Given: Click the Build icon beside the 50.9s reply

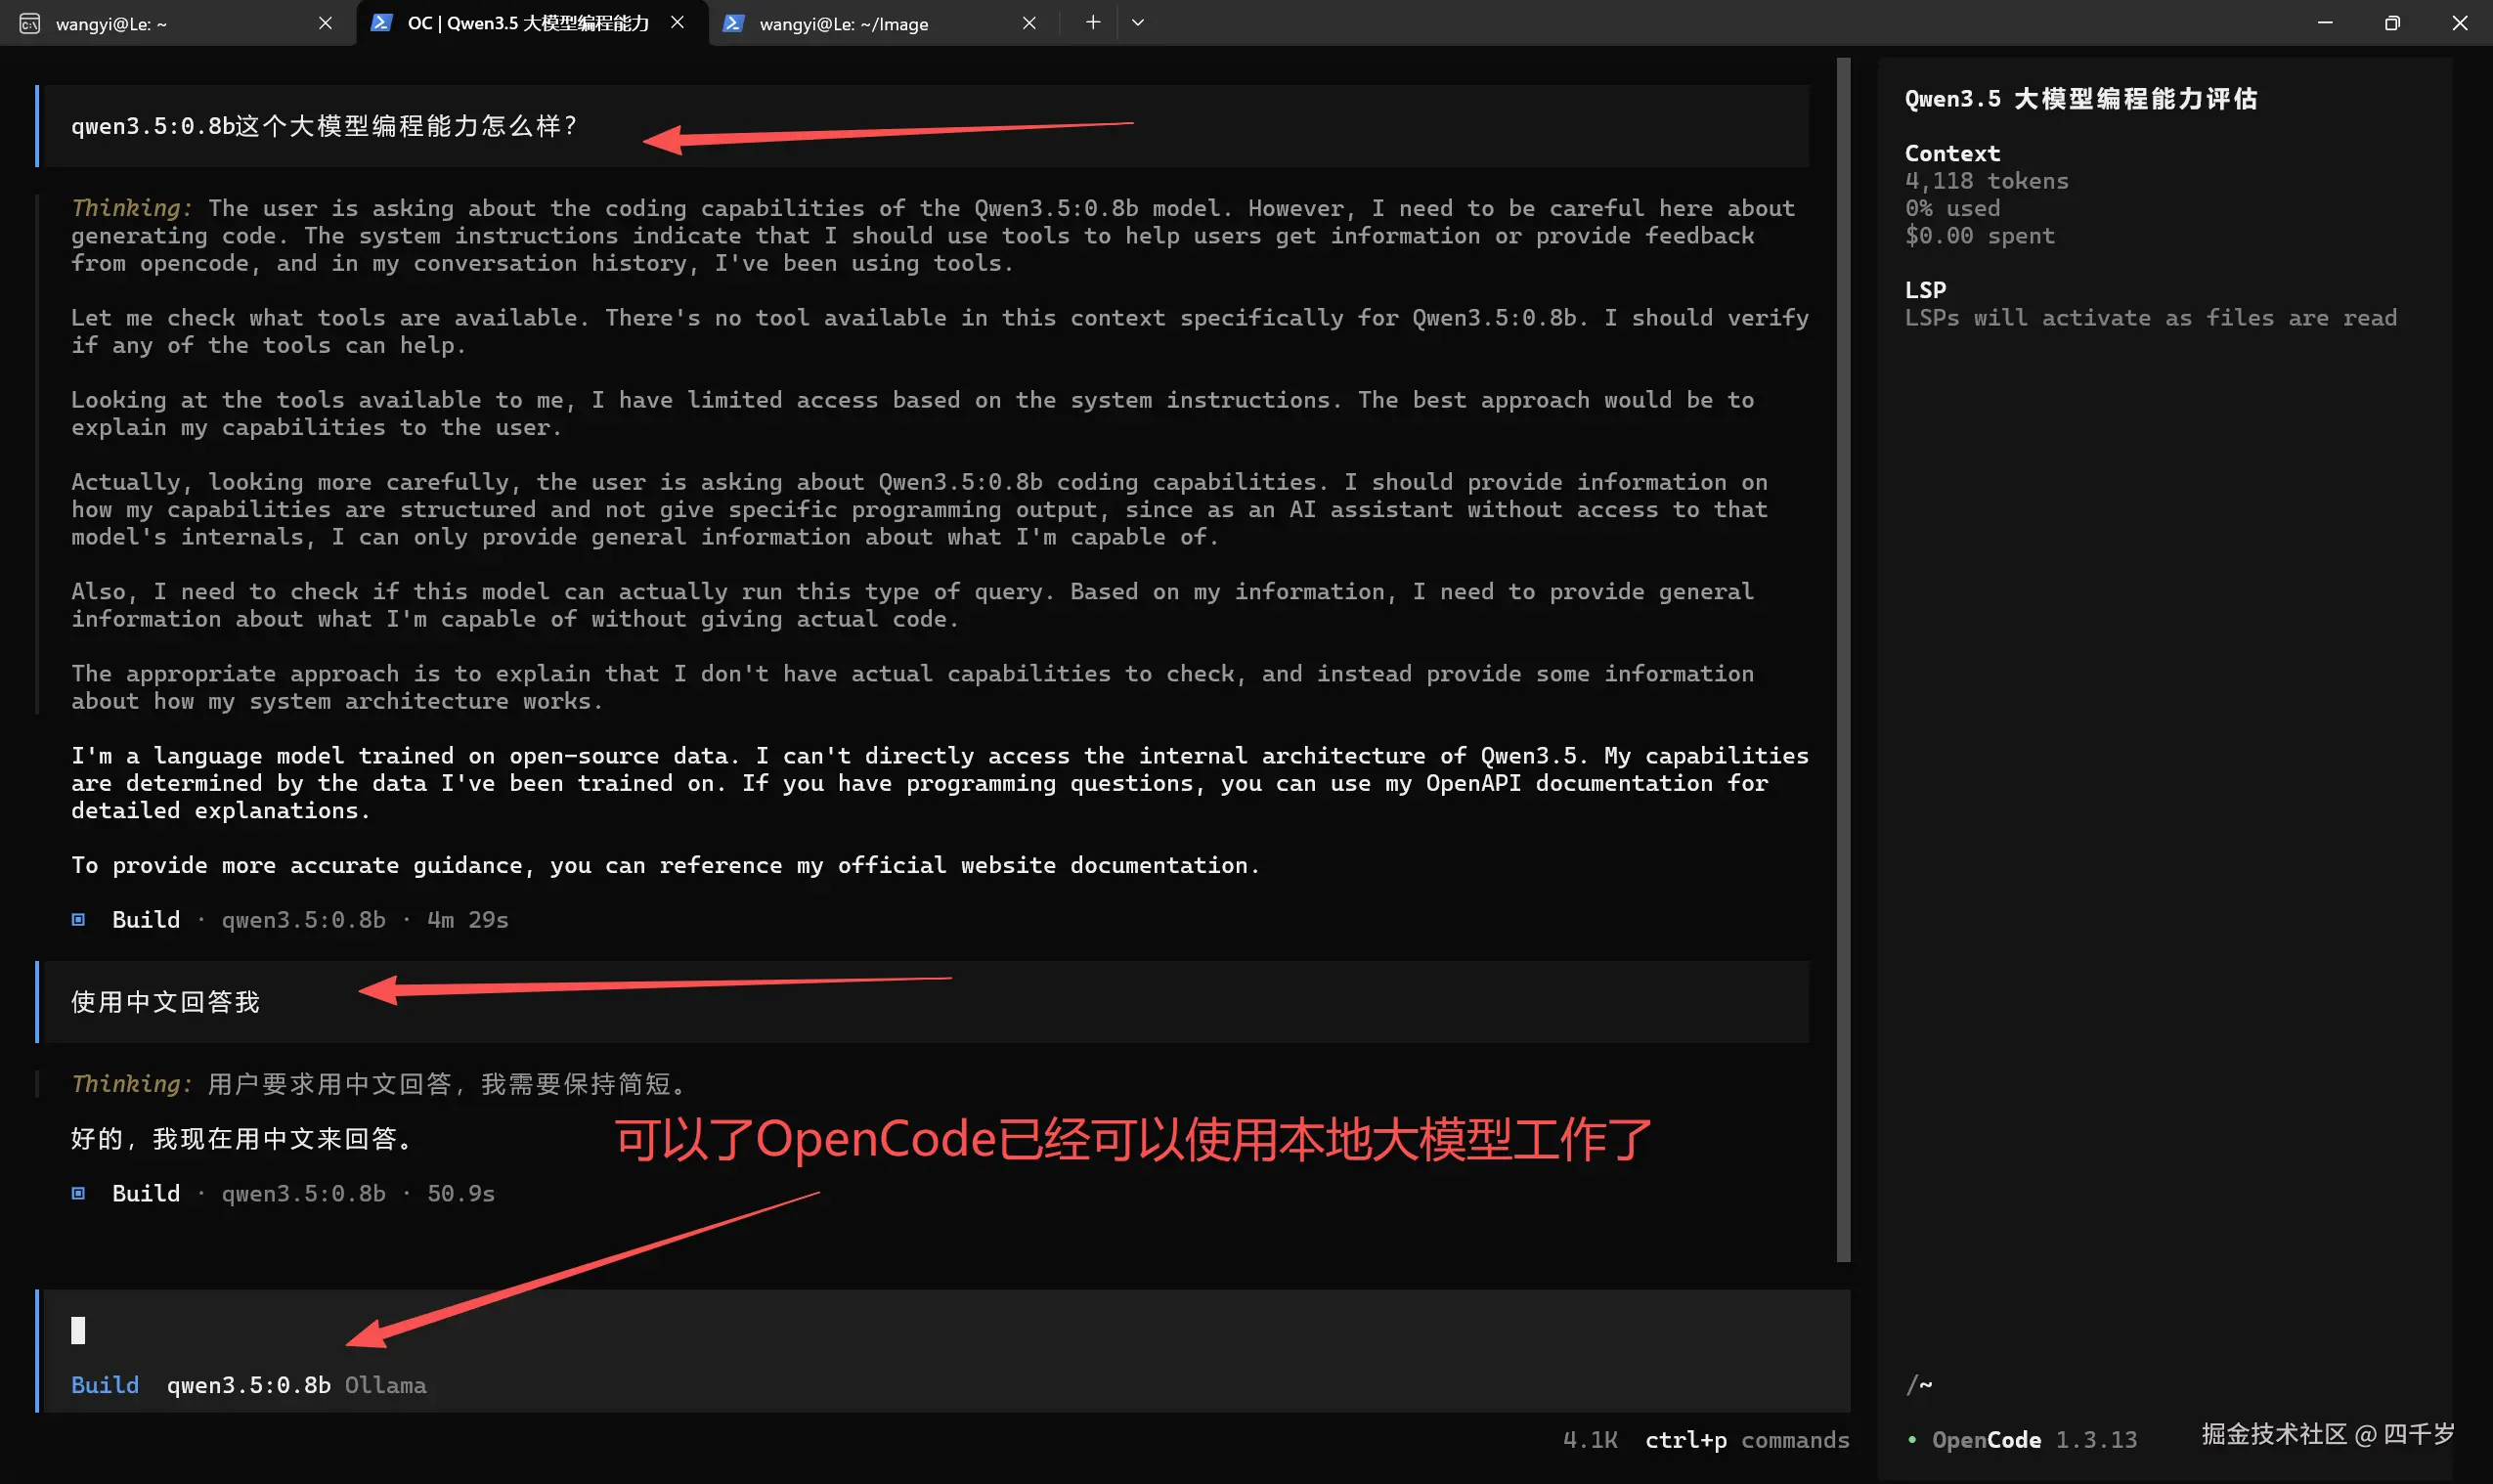Looking at the screenshot, I should [78, 1192].
